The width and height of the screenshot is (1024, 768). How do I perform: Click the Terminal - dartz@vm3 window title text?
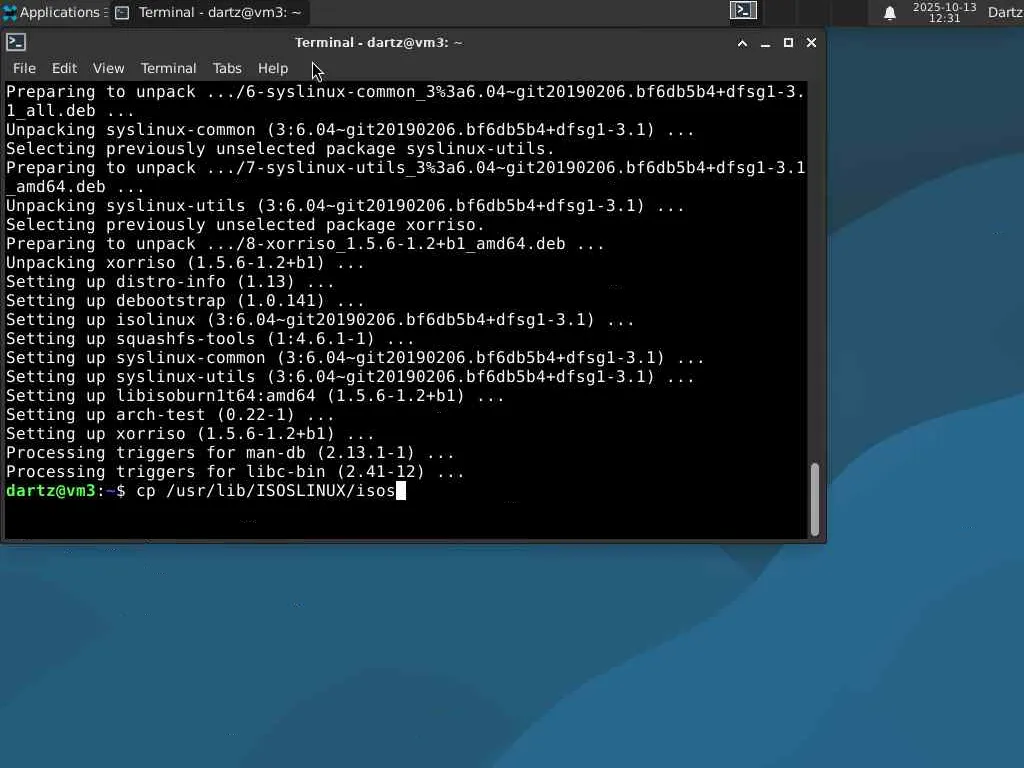[x=378, y=42]
